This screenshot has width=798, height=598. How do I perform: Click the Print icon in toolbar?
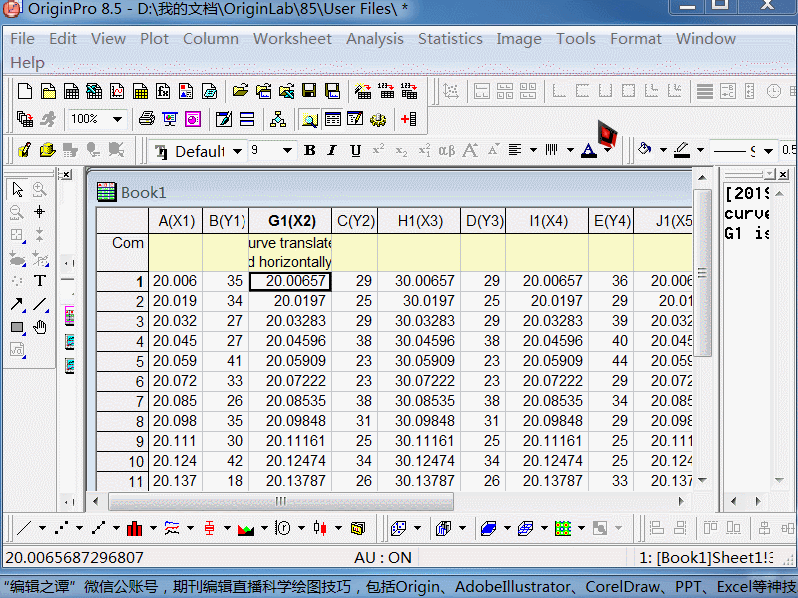(146, 119)
